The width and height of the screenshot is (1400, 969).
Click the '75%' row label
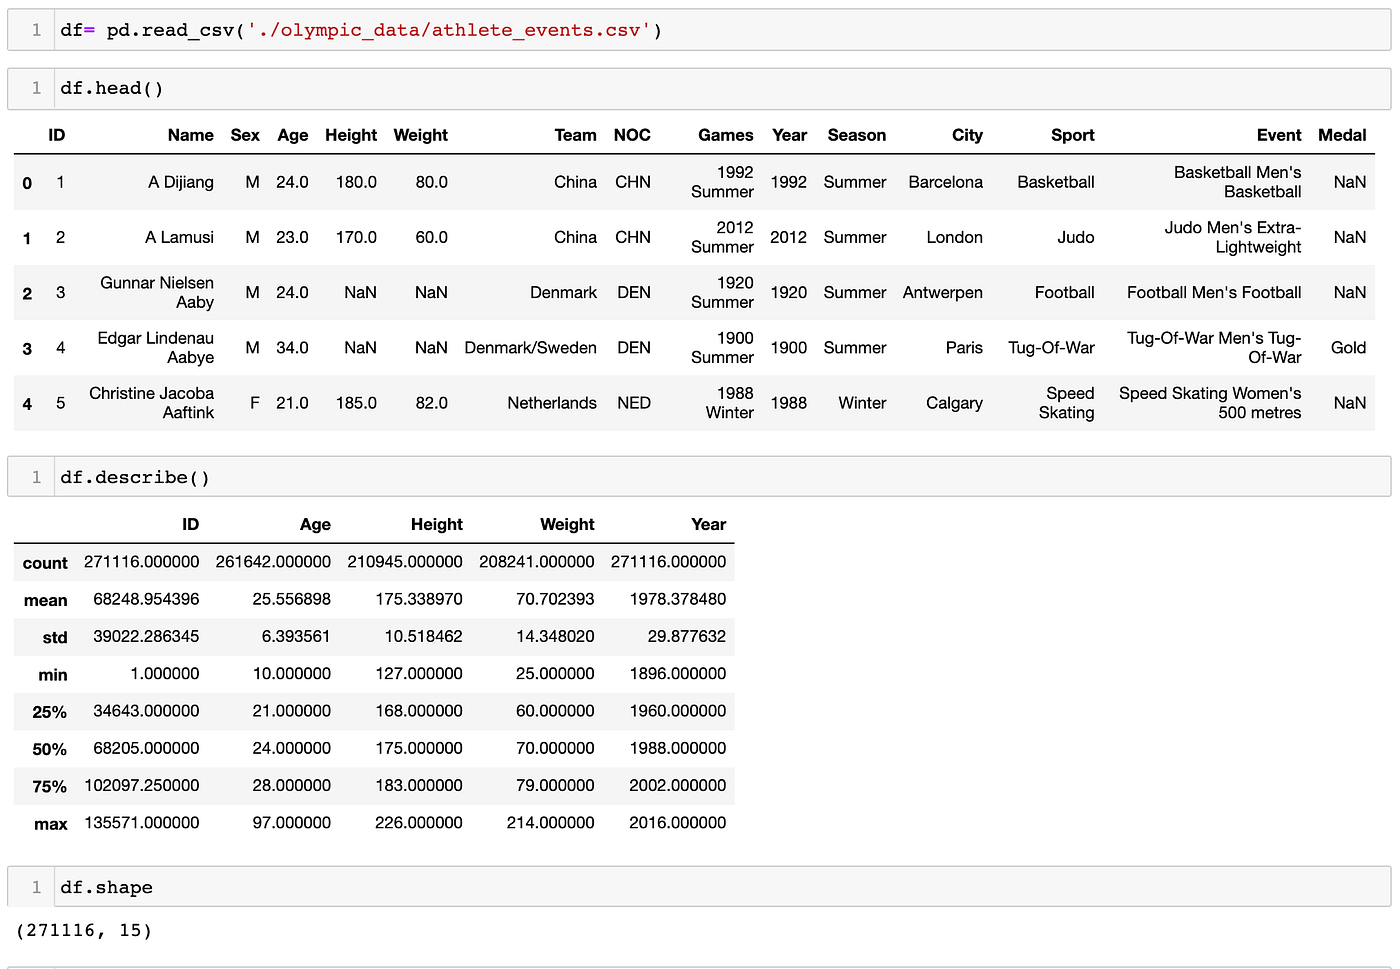tap(49, 786)
